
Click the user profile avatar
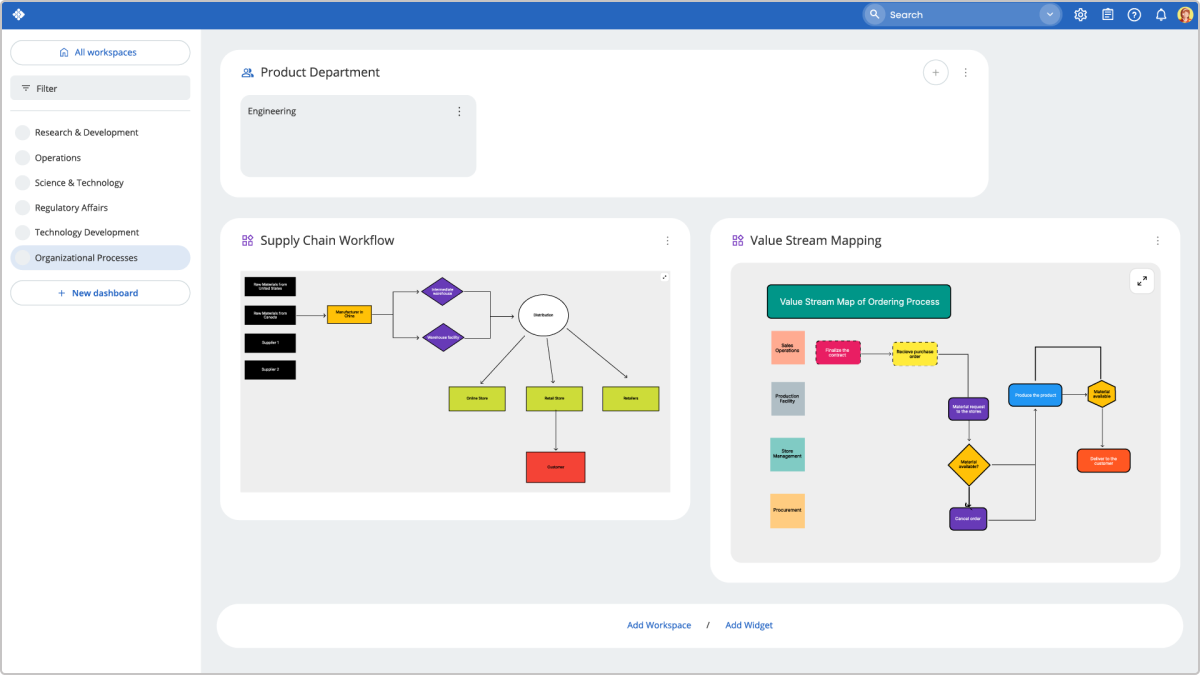coord(1185,15)
